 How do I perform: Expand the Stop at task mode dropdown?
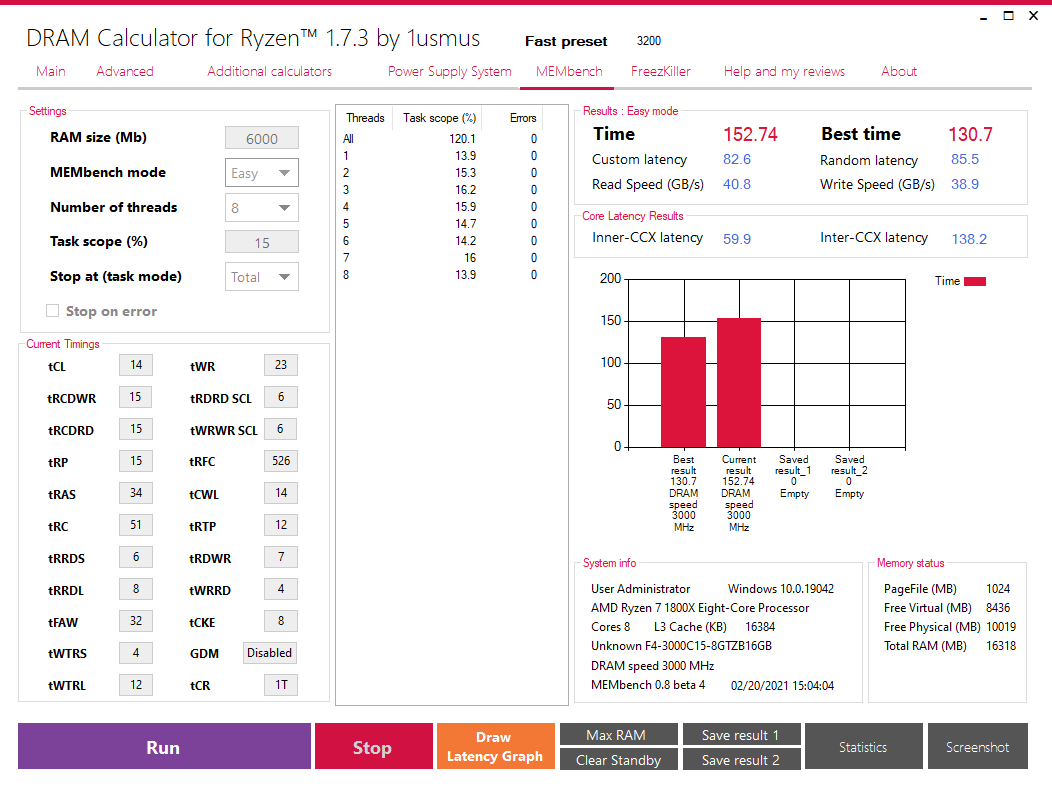pyautogui.click(x=262, y=277)
